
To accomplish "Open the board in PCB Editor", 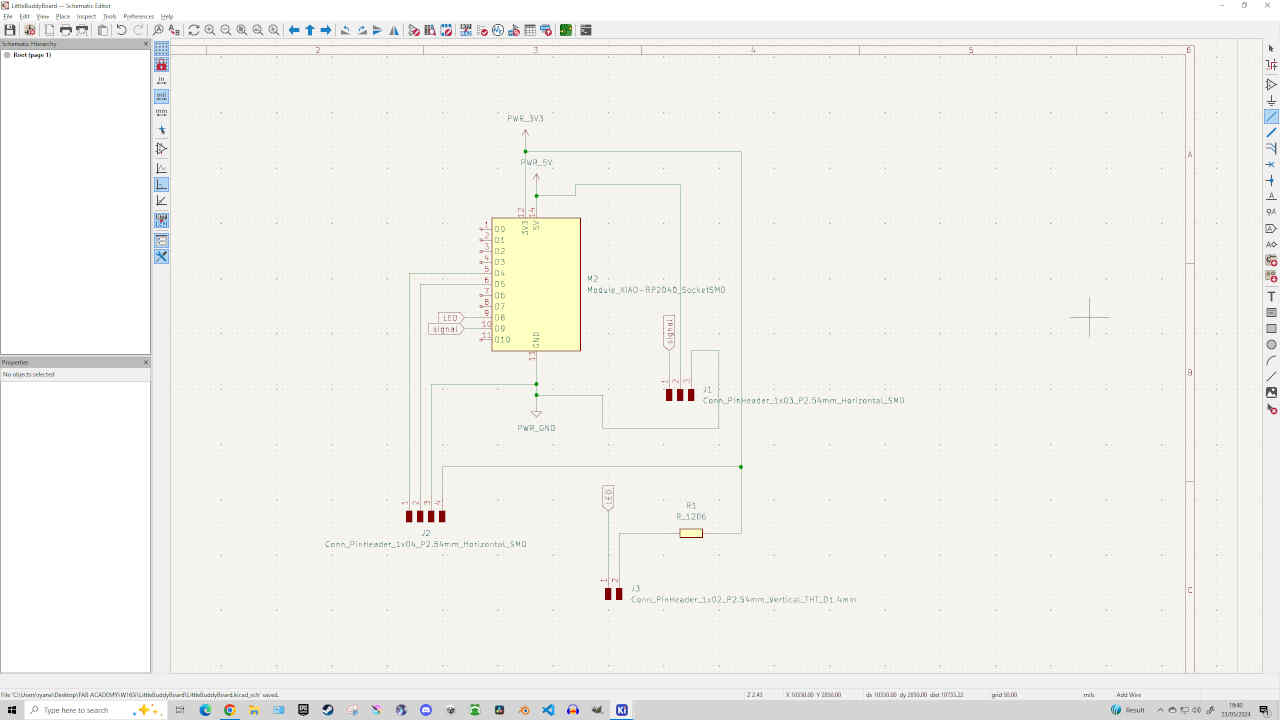I will click(x=566, y=30).
